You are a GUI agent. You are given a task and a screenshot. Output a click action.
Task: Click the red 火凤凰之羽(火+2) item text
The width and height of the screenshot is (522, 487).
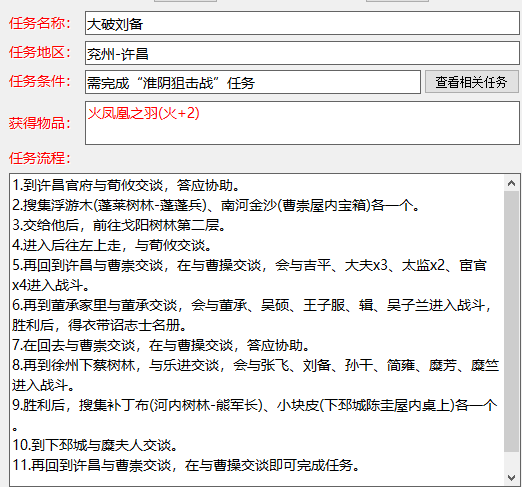click(x=143, y=113)
